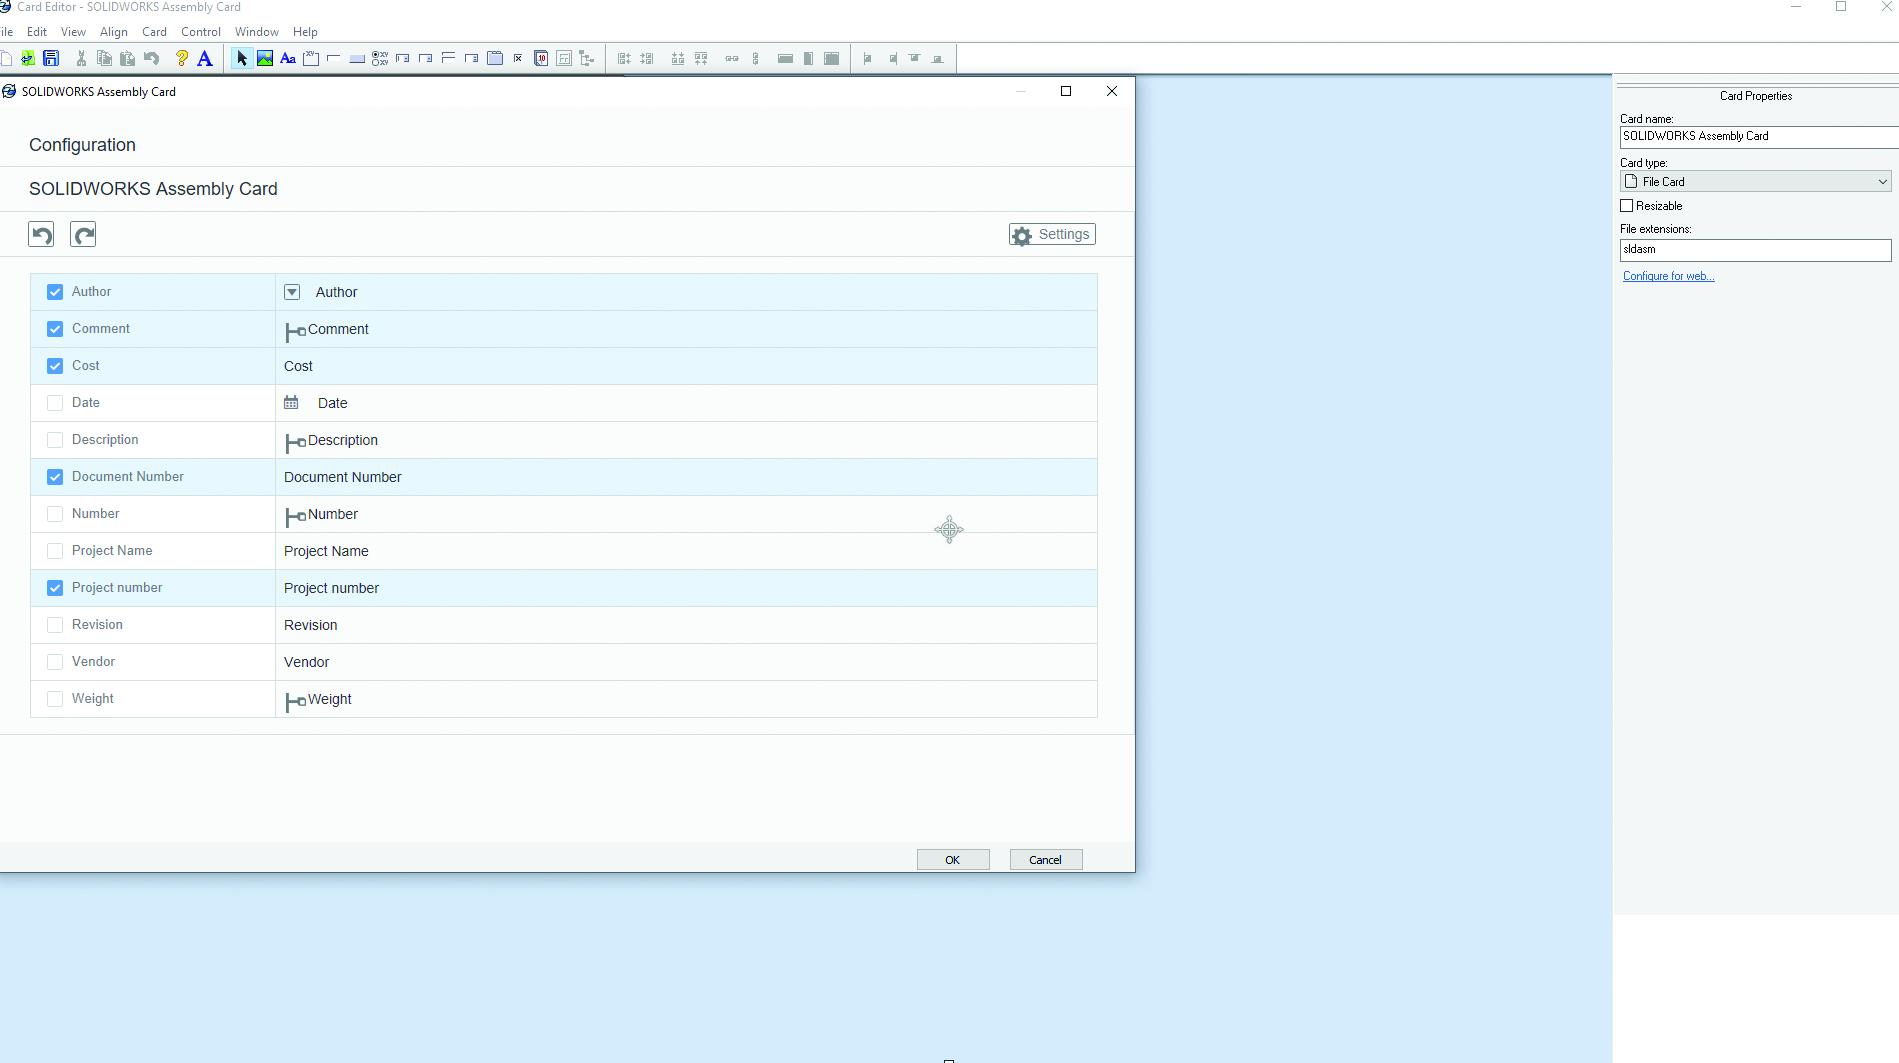1899x1063 pixels.
Task: Click the blue letter A font icon
Action: [x=204, y=58]
